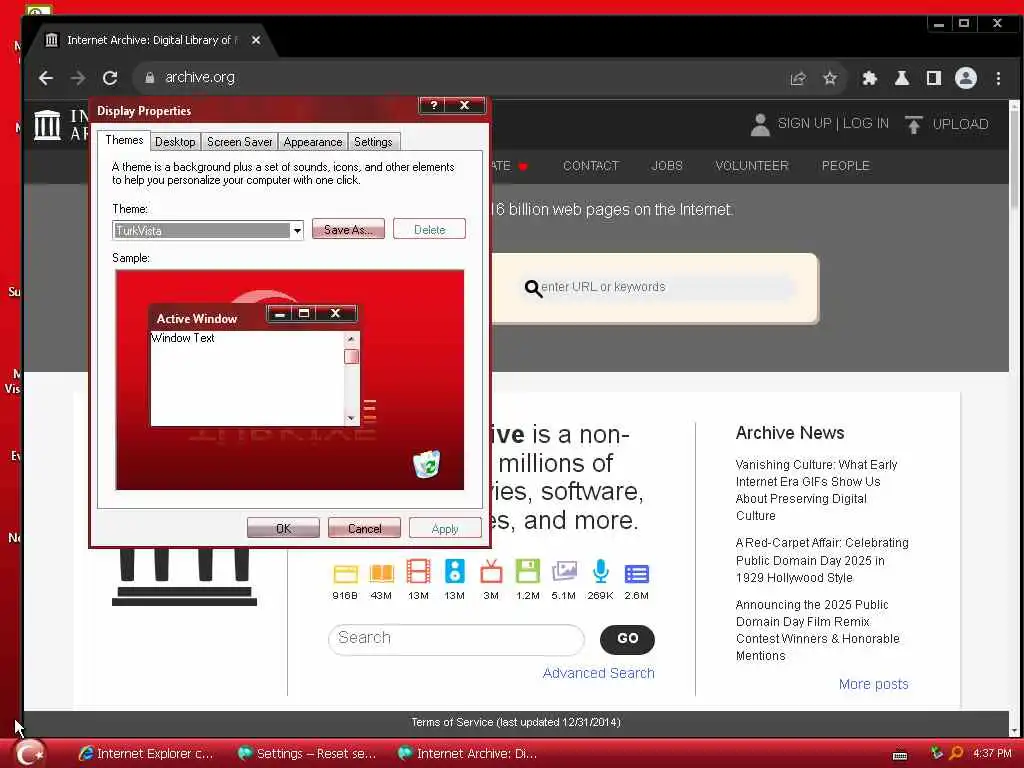Click the Internet Explorer taskbar button
This screenshot has width=1024, height=768.
(145, 754)
